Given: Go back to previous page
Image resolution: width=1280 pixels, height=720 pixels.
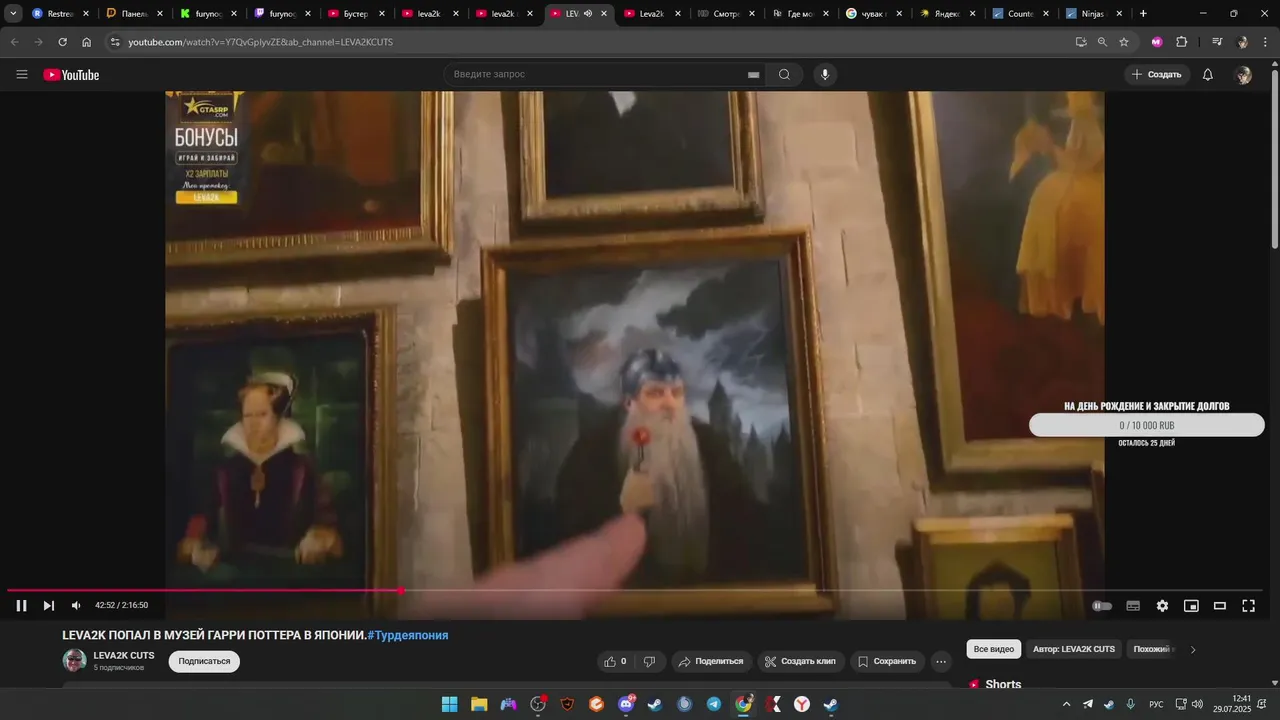Looking at the screenshot, I should point(14,42).
